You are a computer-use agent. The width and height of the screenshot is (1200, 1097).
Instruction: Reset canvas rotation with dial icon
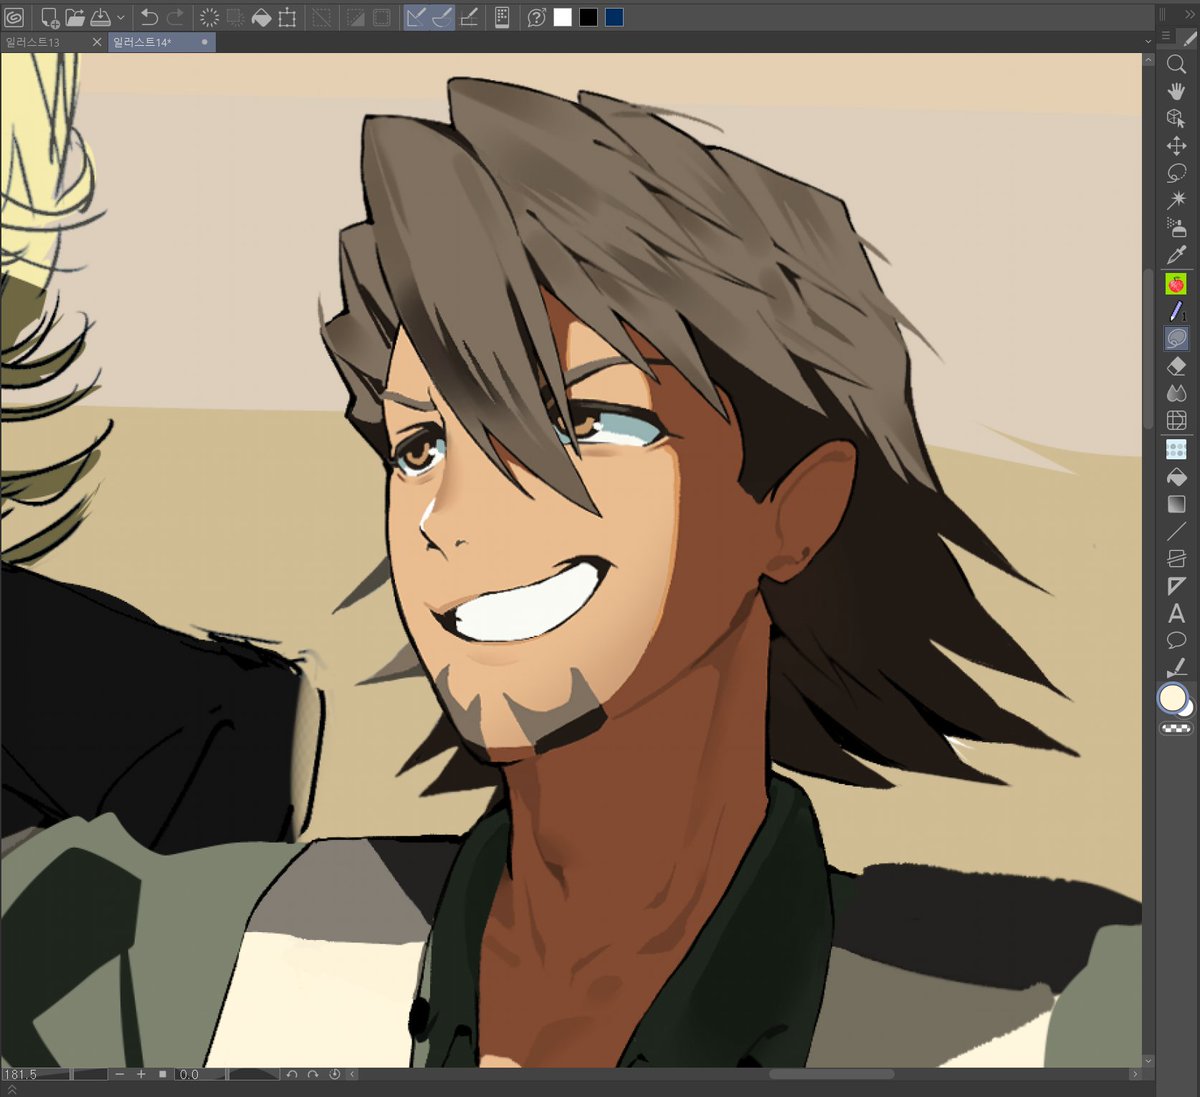(x=335, y=1074)
